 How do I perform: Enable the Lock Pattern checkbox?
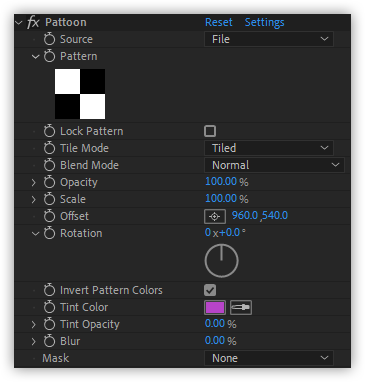[210, 131]
